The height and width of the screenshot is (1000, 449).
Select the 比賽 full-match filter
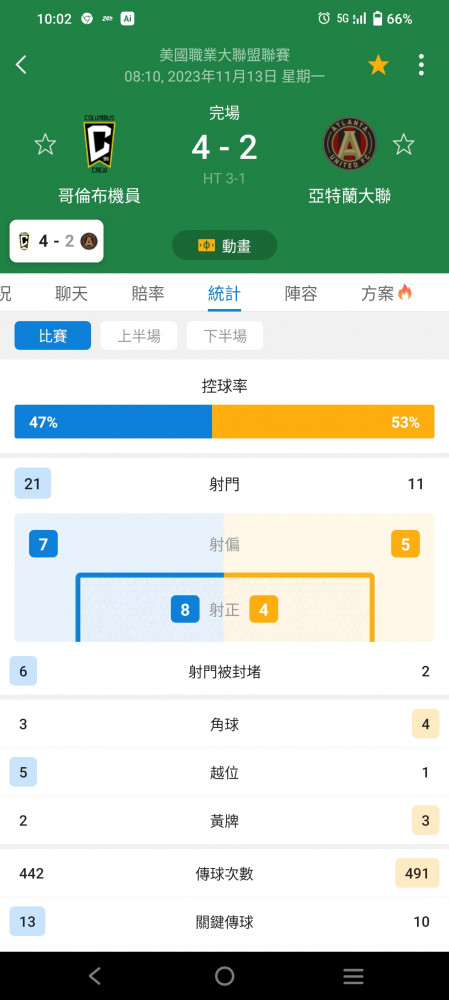point(53,335)
